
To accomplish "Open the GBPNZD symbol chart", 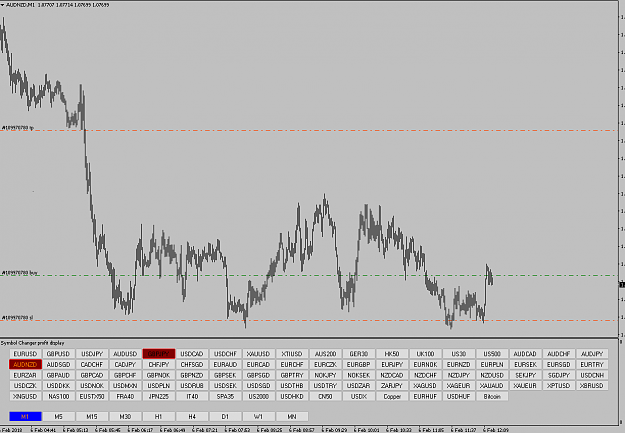I will pos(192,375).
